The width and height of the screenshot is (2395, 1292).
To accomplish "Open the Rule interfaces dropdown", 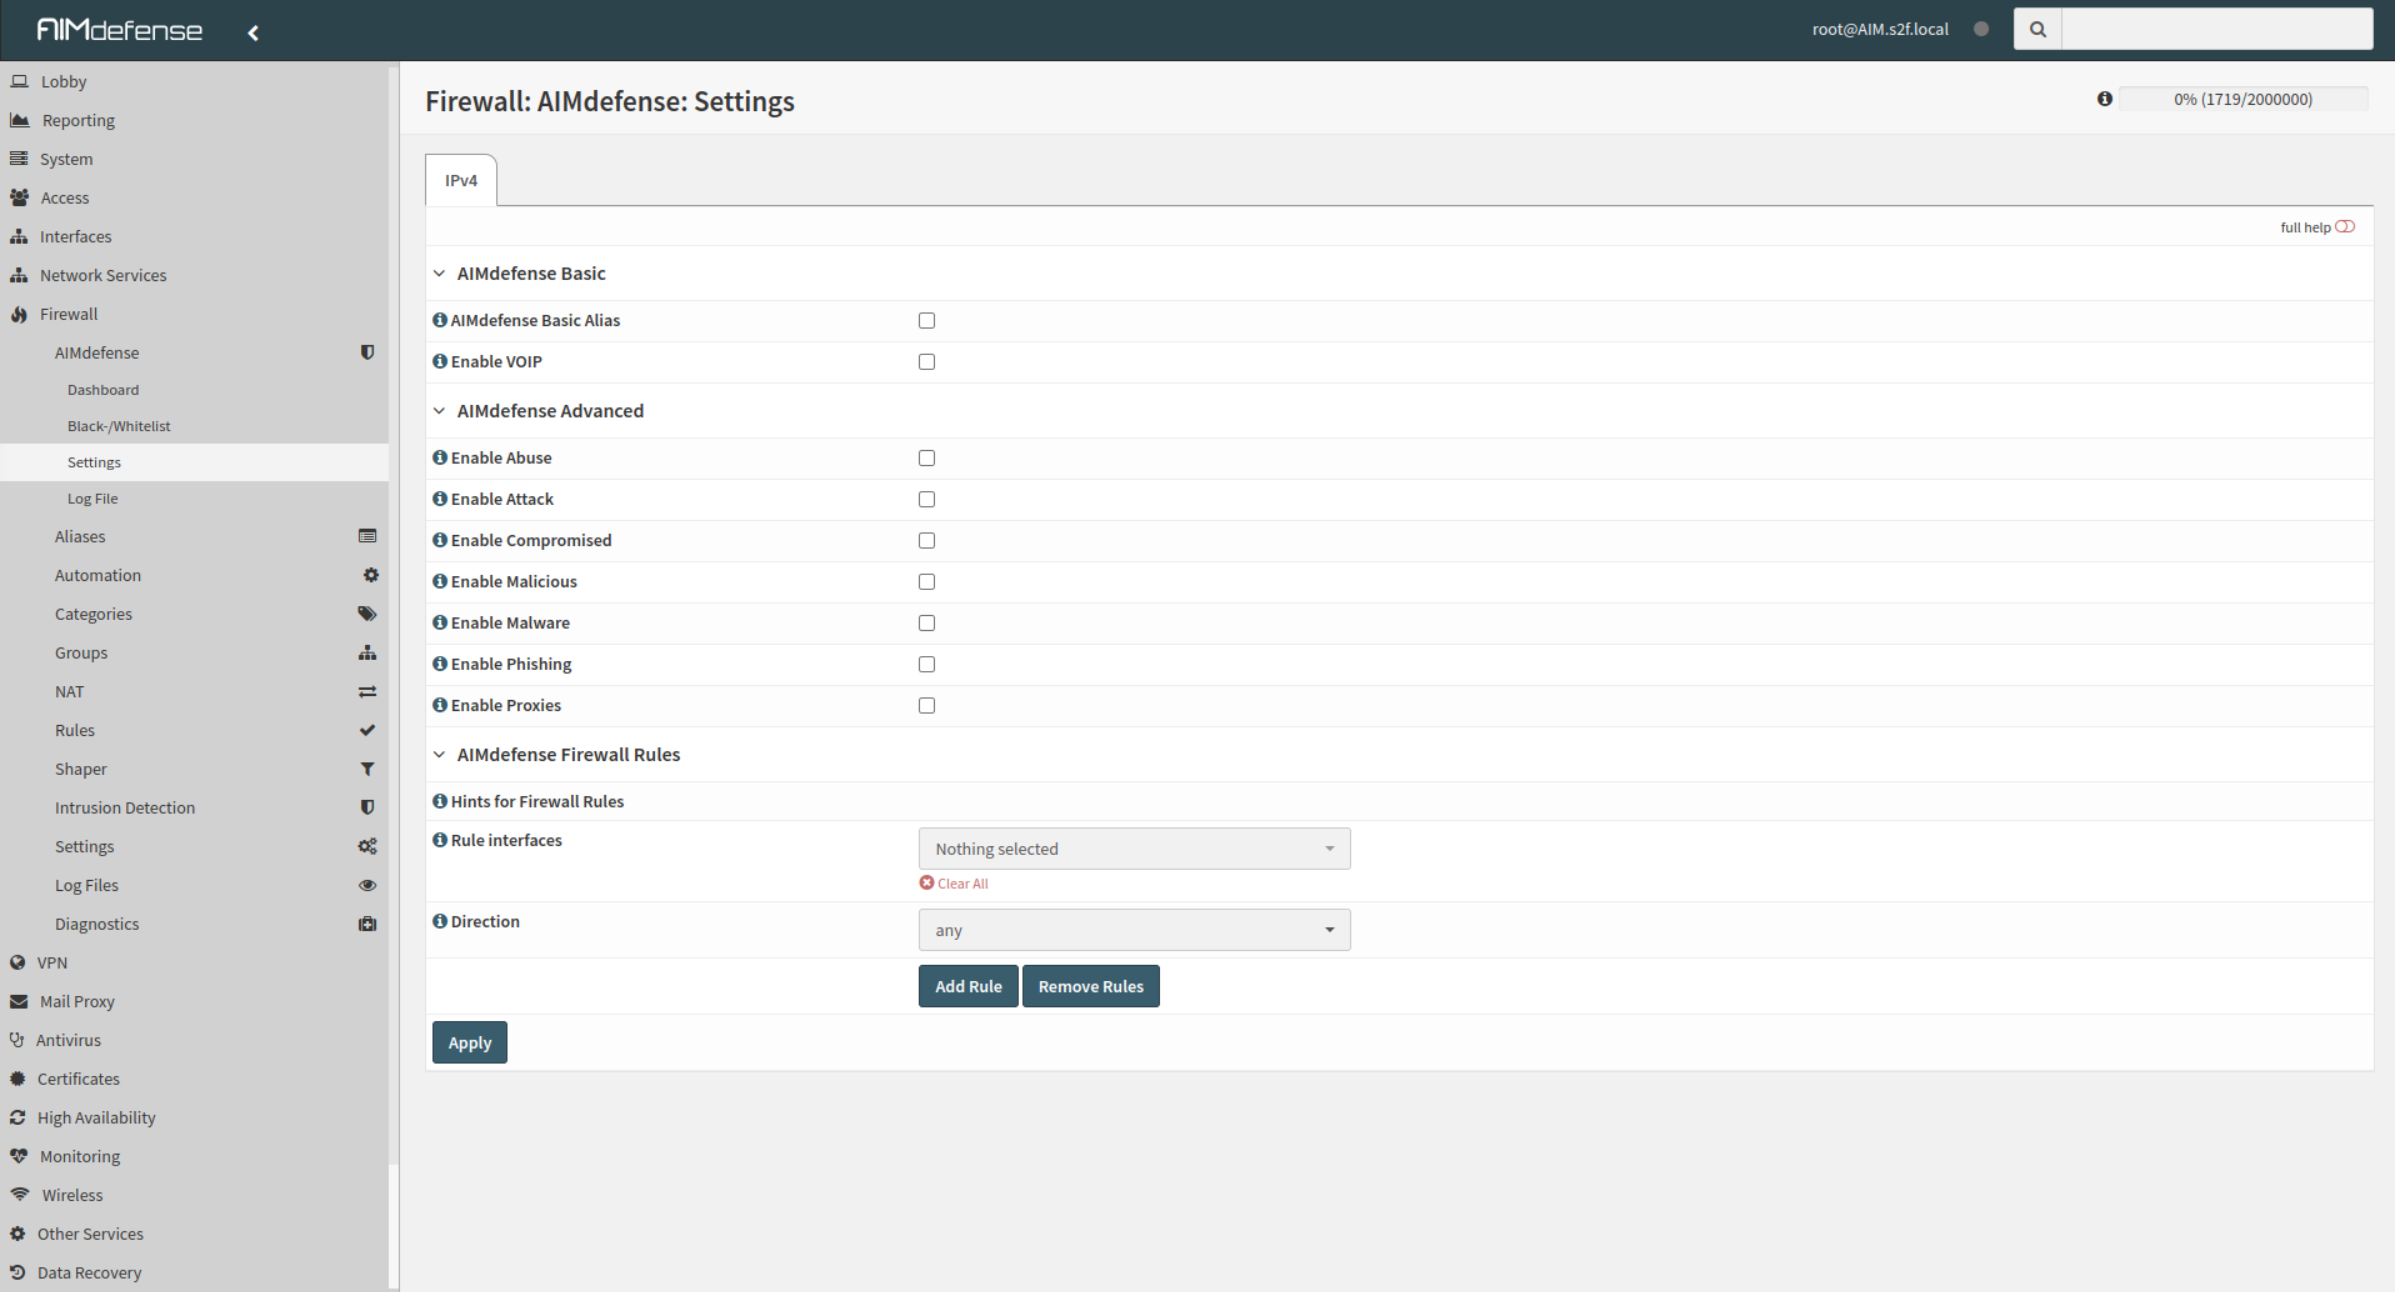I will tap(1134, 848).
